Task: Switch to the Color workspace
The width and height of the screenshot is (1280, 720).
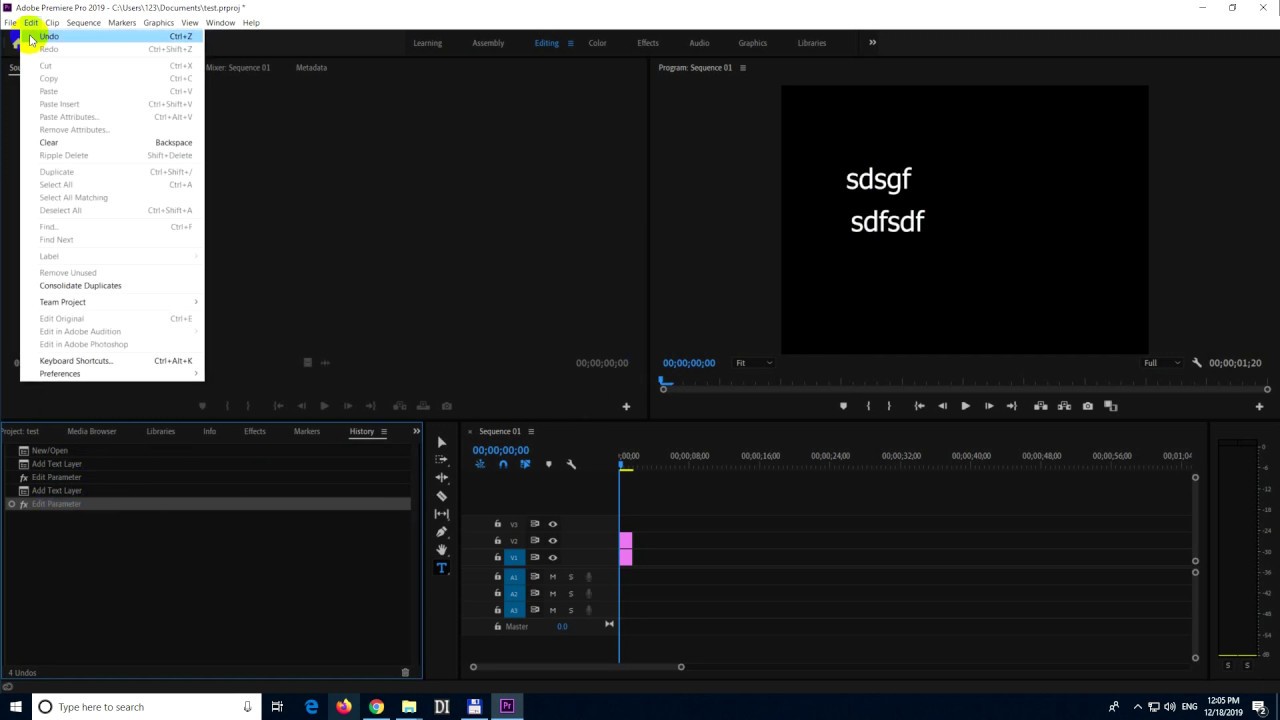Action: point(597,43)
